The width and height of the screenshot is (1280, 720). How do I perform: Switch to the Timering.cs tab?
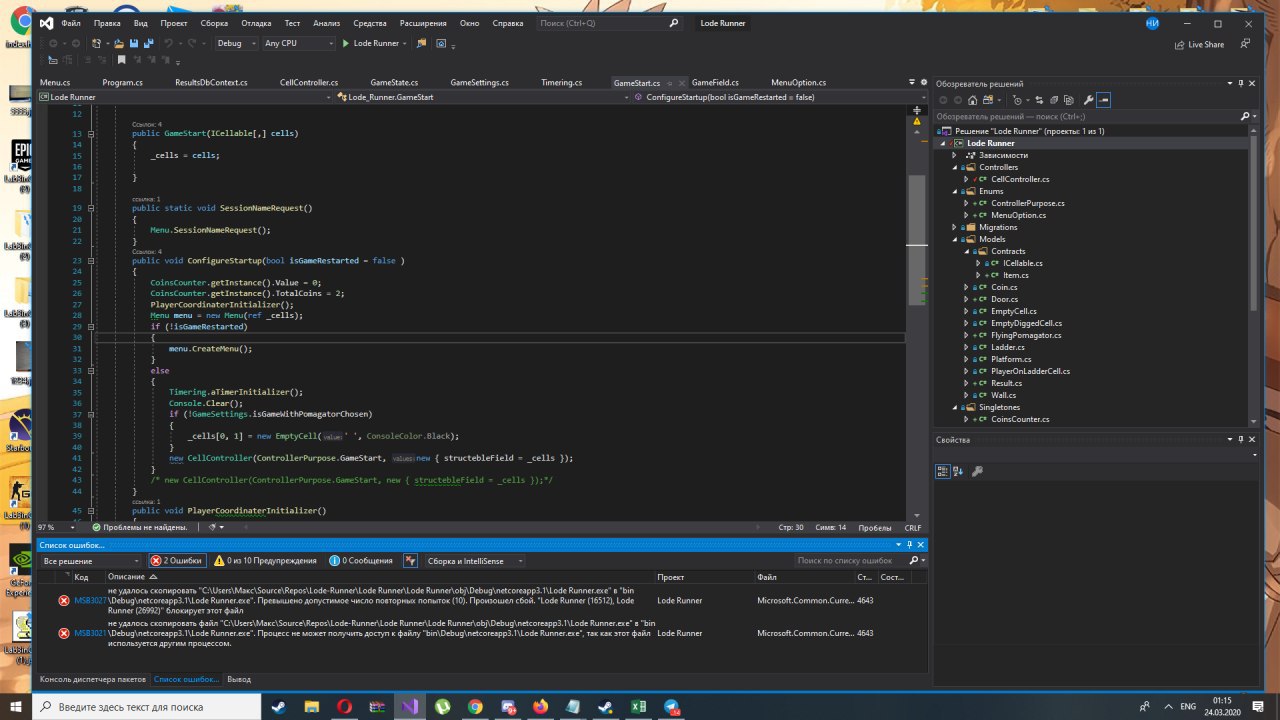tap(561, 82)
